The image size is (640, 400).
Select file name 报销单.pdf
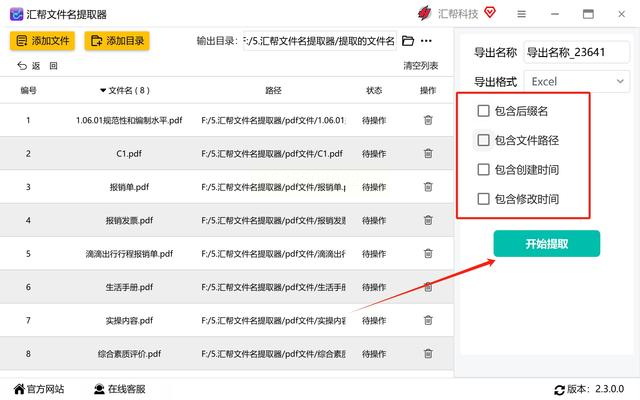pyautogui.click(x=129, y=187)
